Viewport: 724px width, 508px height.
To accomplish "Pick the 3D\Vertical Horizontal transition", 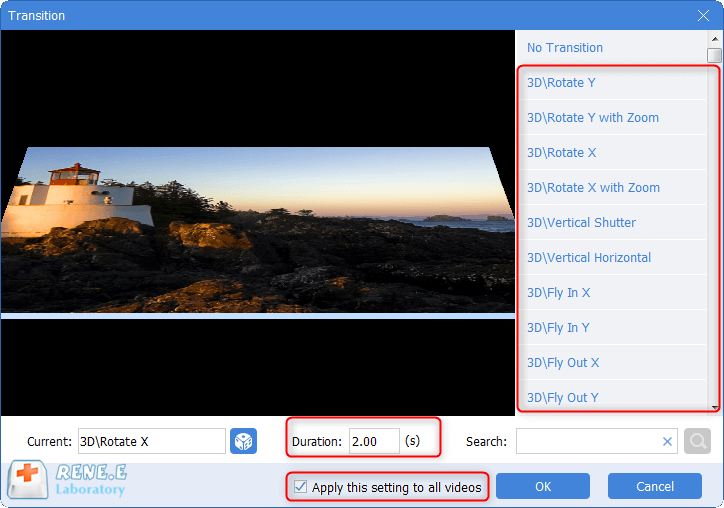I will 612,258.
